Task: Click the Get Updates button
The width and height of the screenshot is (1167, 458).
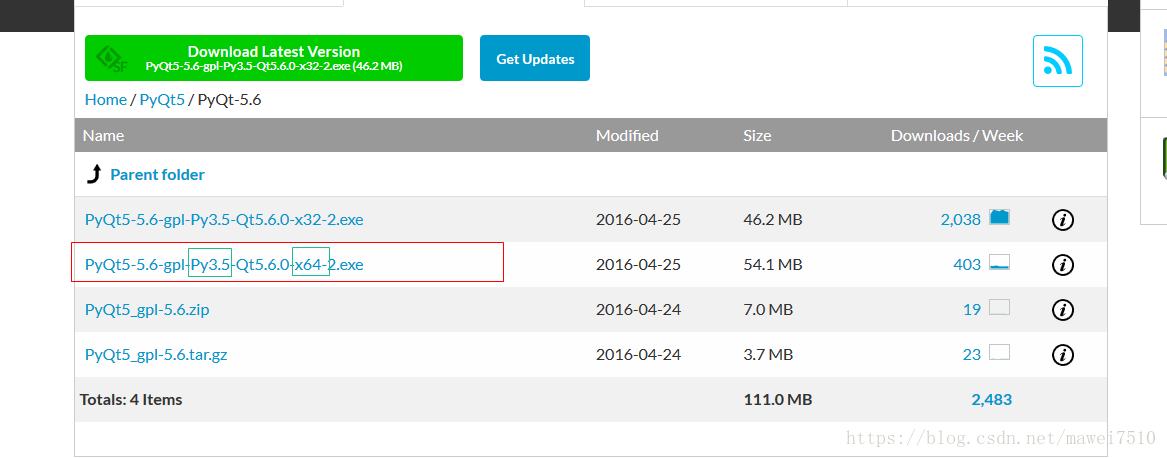Action: (x=535, y=59)
